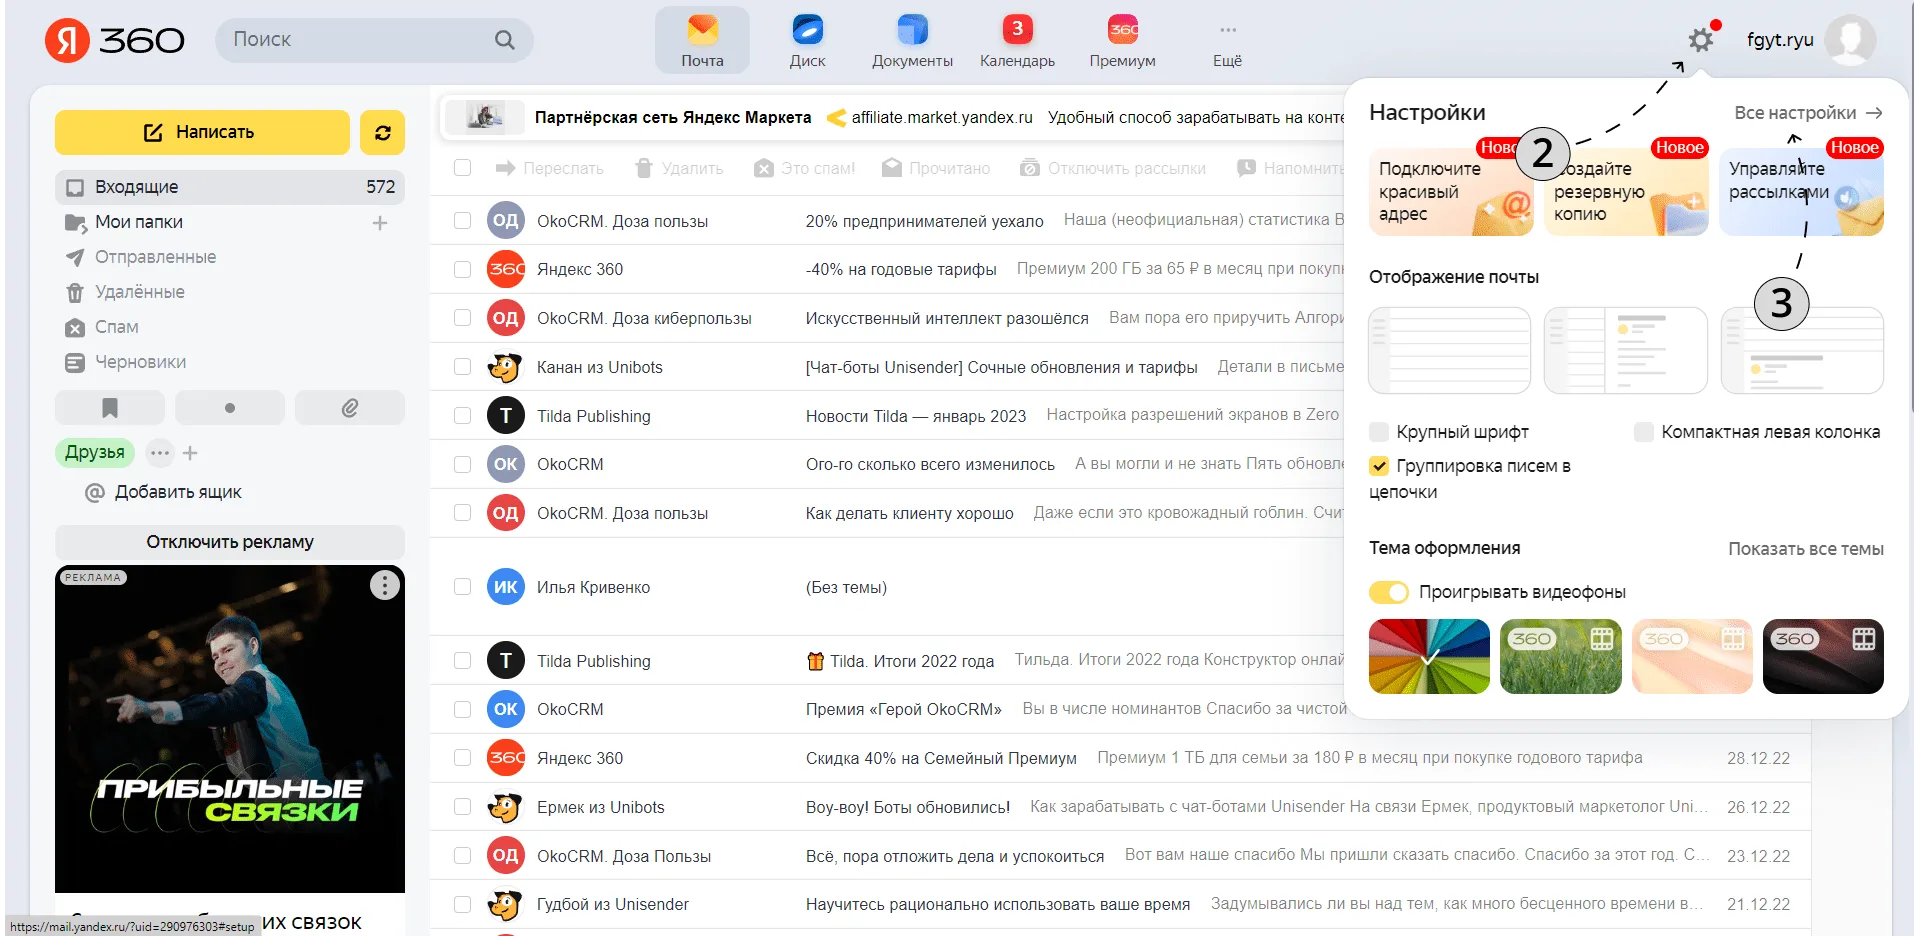Filter messages with attachments paperclip icon
Image resolution: width=1914 pixels, height=936 pixels.
[x=350, y=408]
